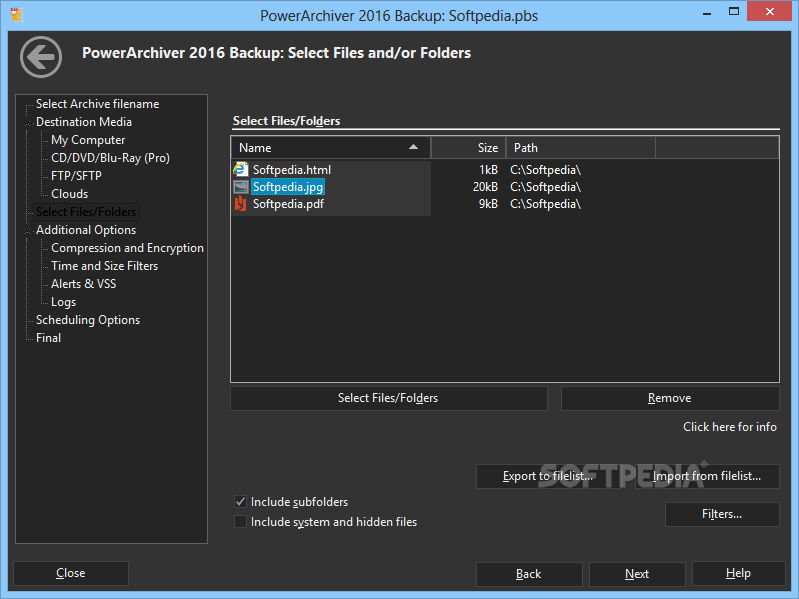This screenshot has height=599, width=799.
Task: Click the round back arrow icon
Action: tap(41, 57)
